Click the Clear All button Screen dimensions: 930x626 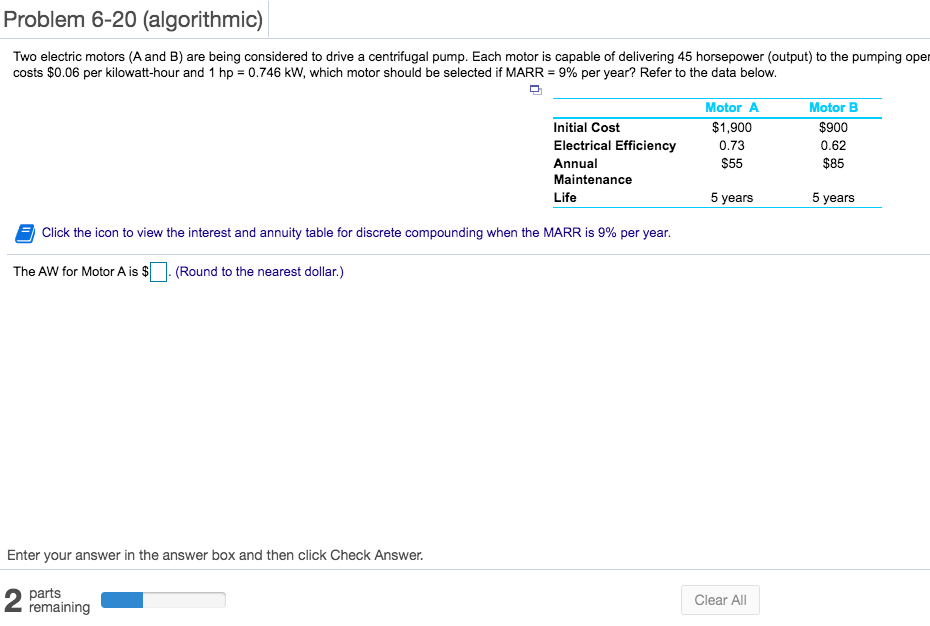click(x=719, y=599)
